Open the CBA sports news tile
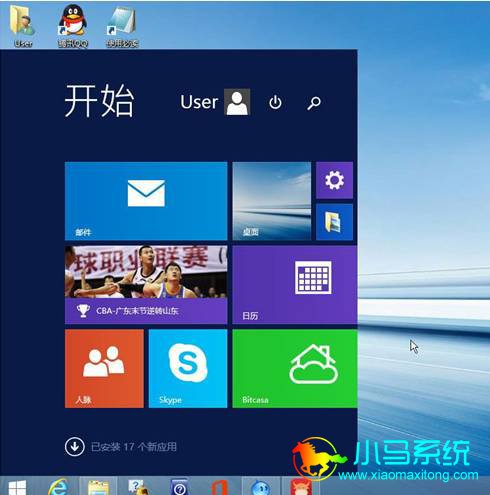Image resolution: width=490 pixels, height=495 pixels. [x=146, y=285]
